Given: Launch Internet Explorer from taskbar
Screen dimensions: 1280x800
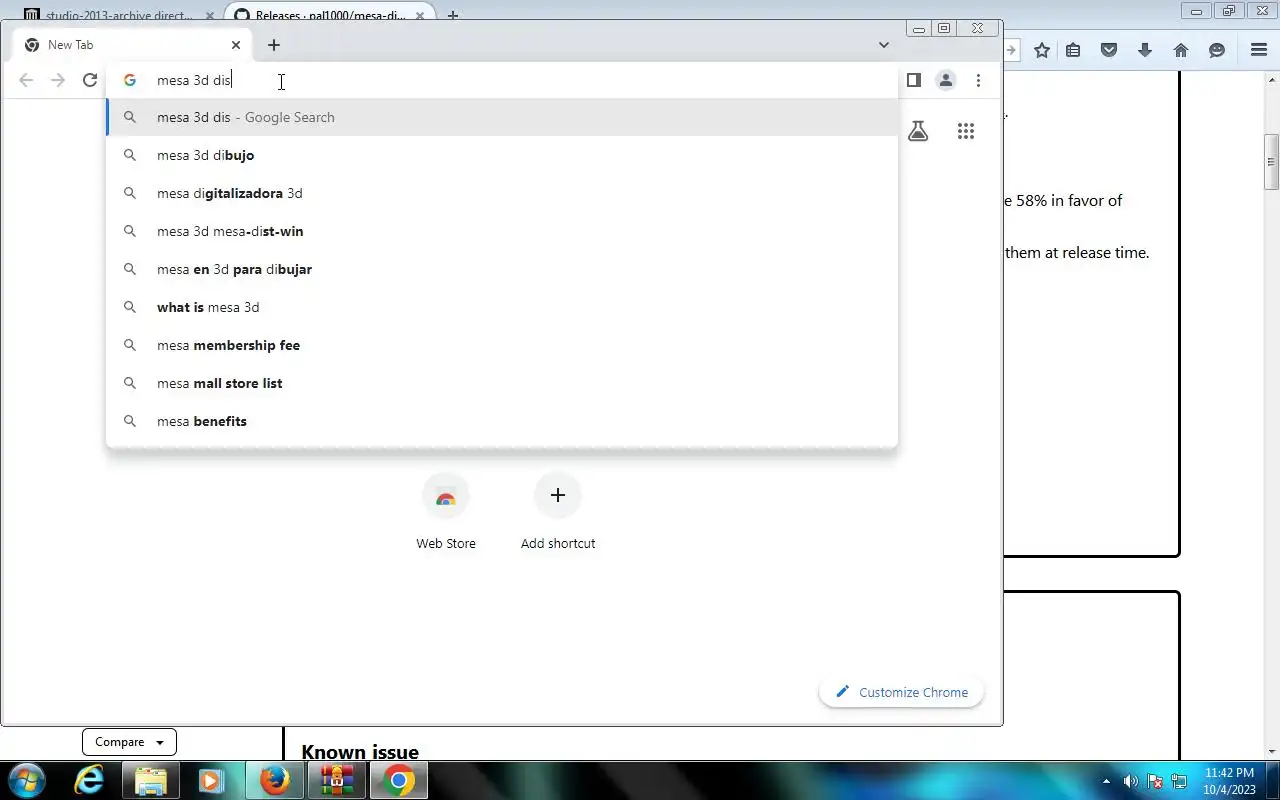Looking at the screenshot, I should tap(90, 780).
